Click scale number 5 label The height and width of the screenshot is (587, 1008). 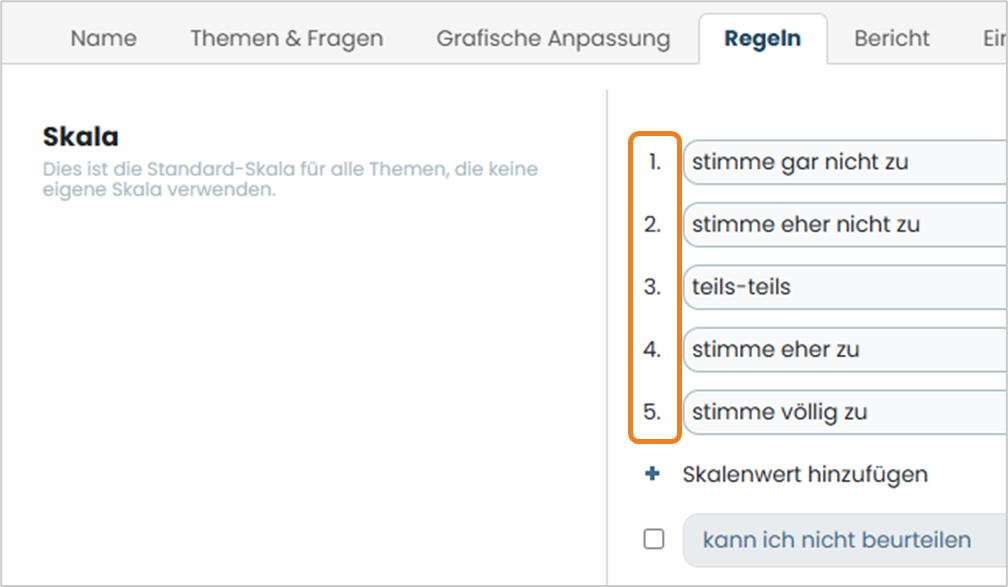[x=652, y=411]
